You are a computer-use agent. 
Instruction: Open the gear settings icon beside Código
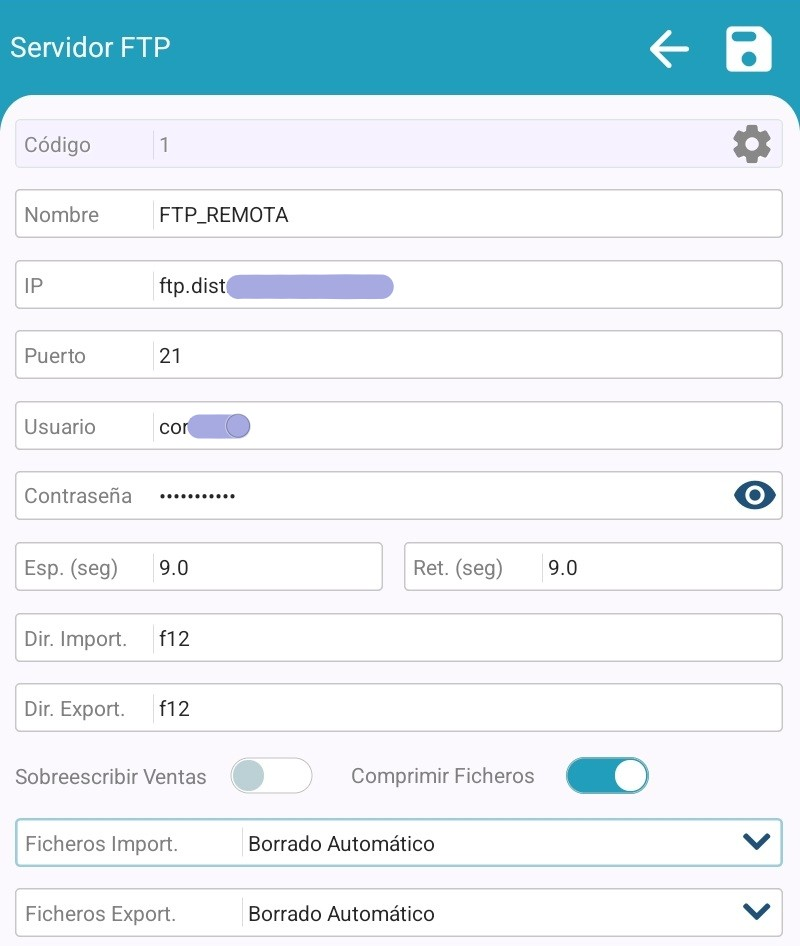pyautogui.click(x=751, y=145)
